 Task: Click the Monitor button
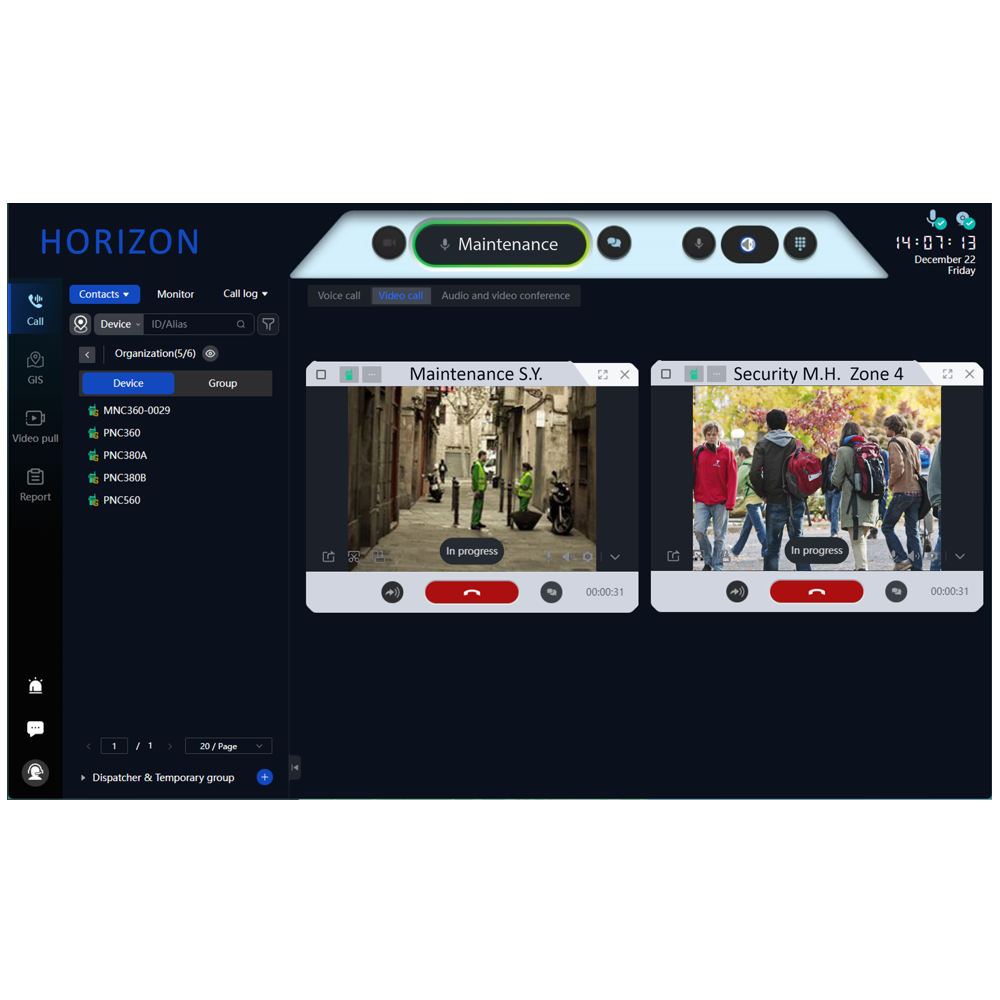click(175, 294)
